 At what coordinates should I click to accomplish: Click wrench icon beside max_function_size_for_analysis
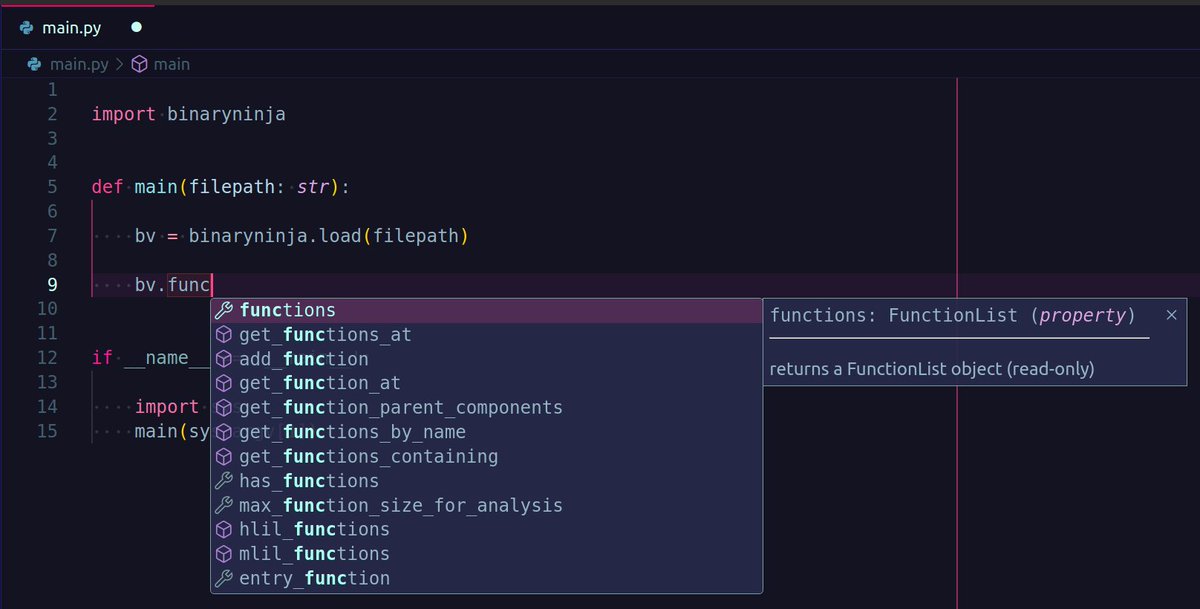point(224,505)
